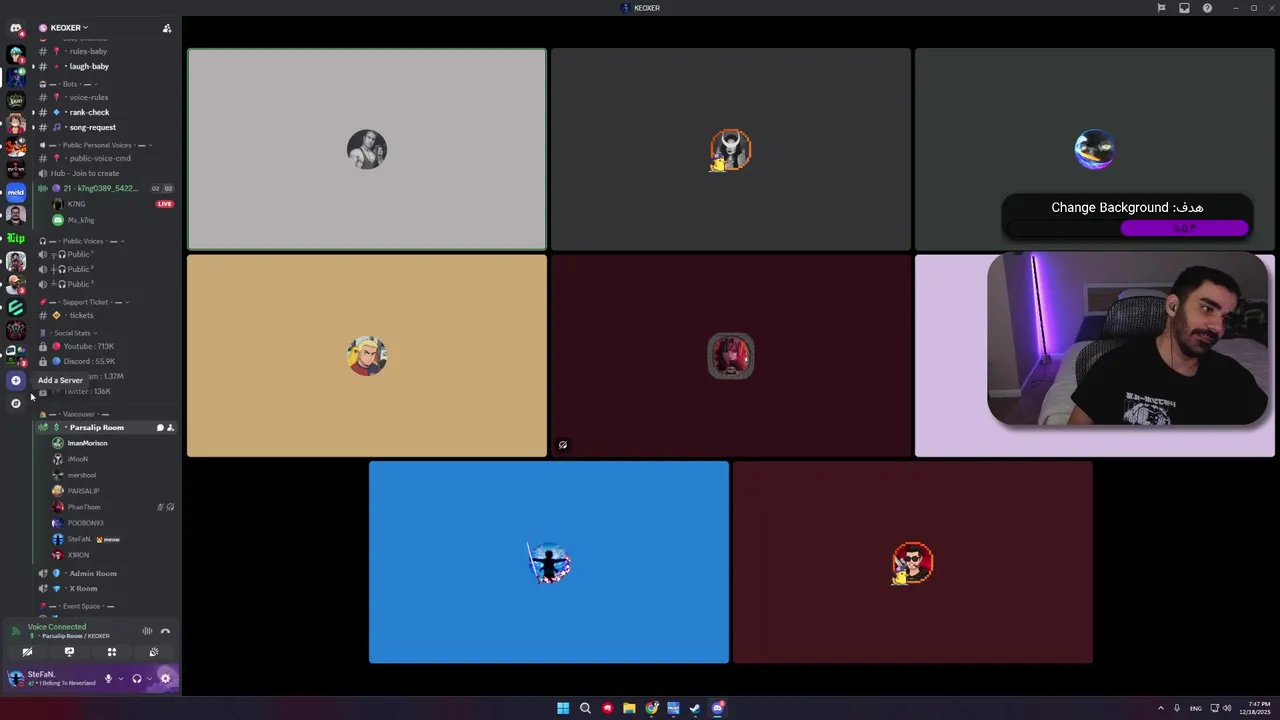Select user PhanThom in voice list
1280x720 pixels.
point(84,507)
